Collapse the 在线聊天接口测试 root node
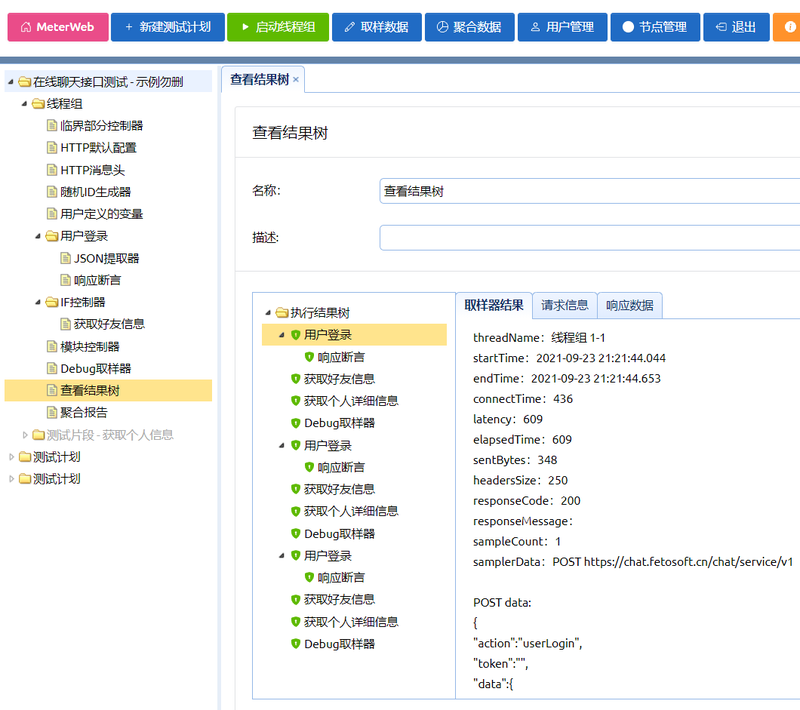The height and width of the screenshot is (710, 800). point(11,82)
